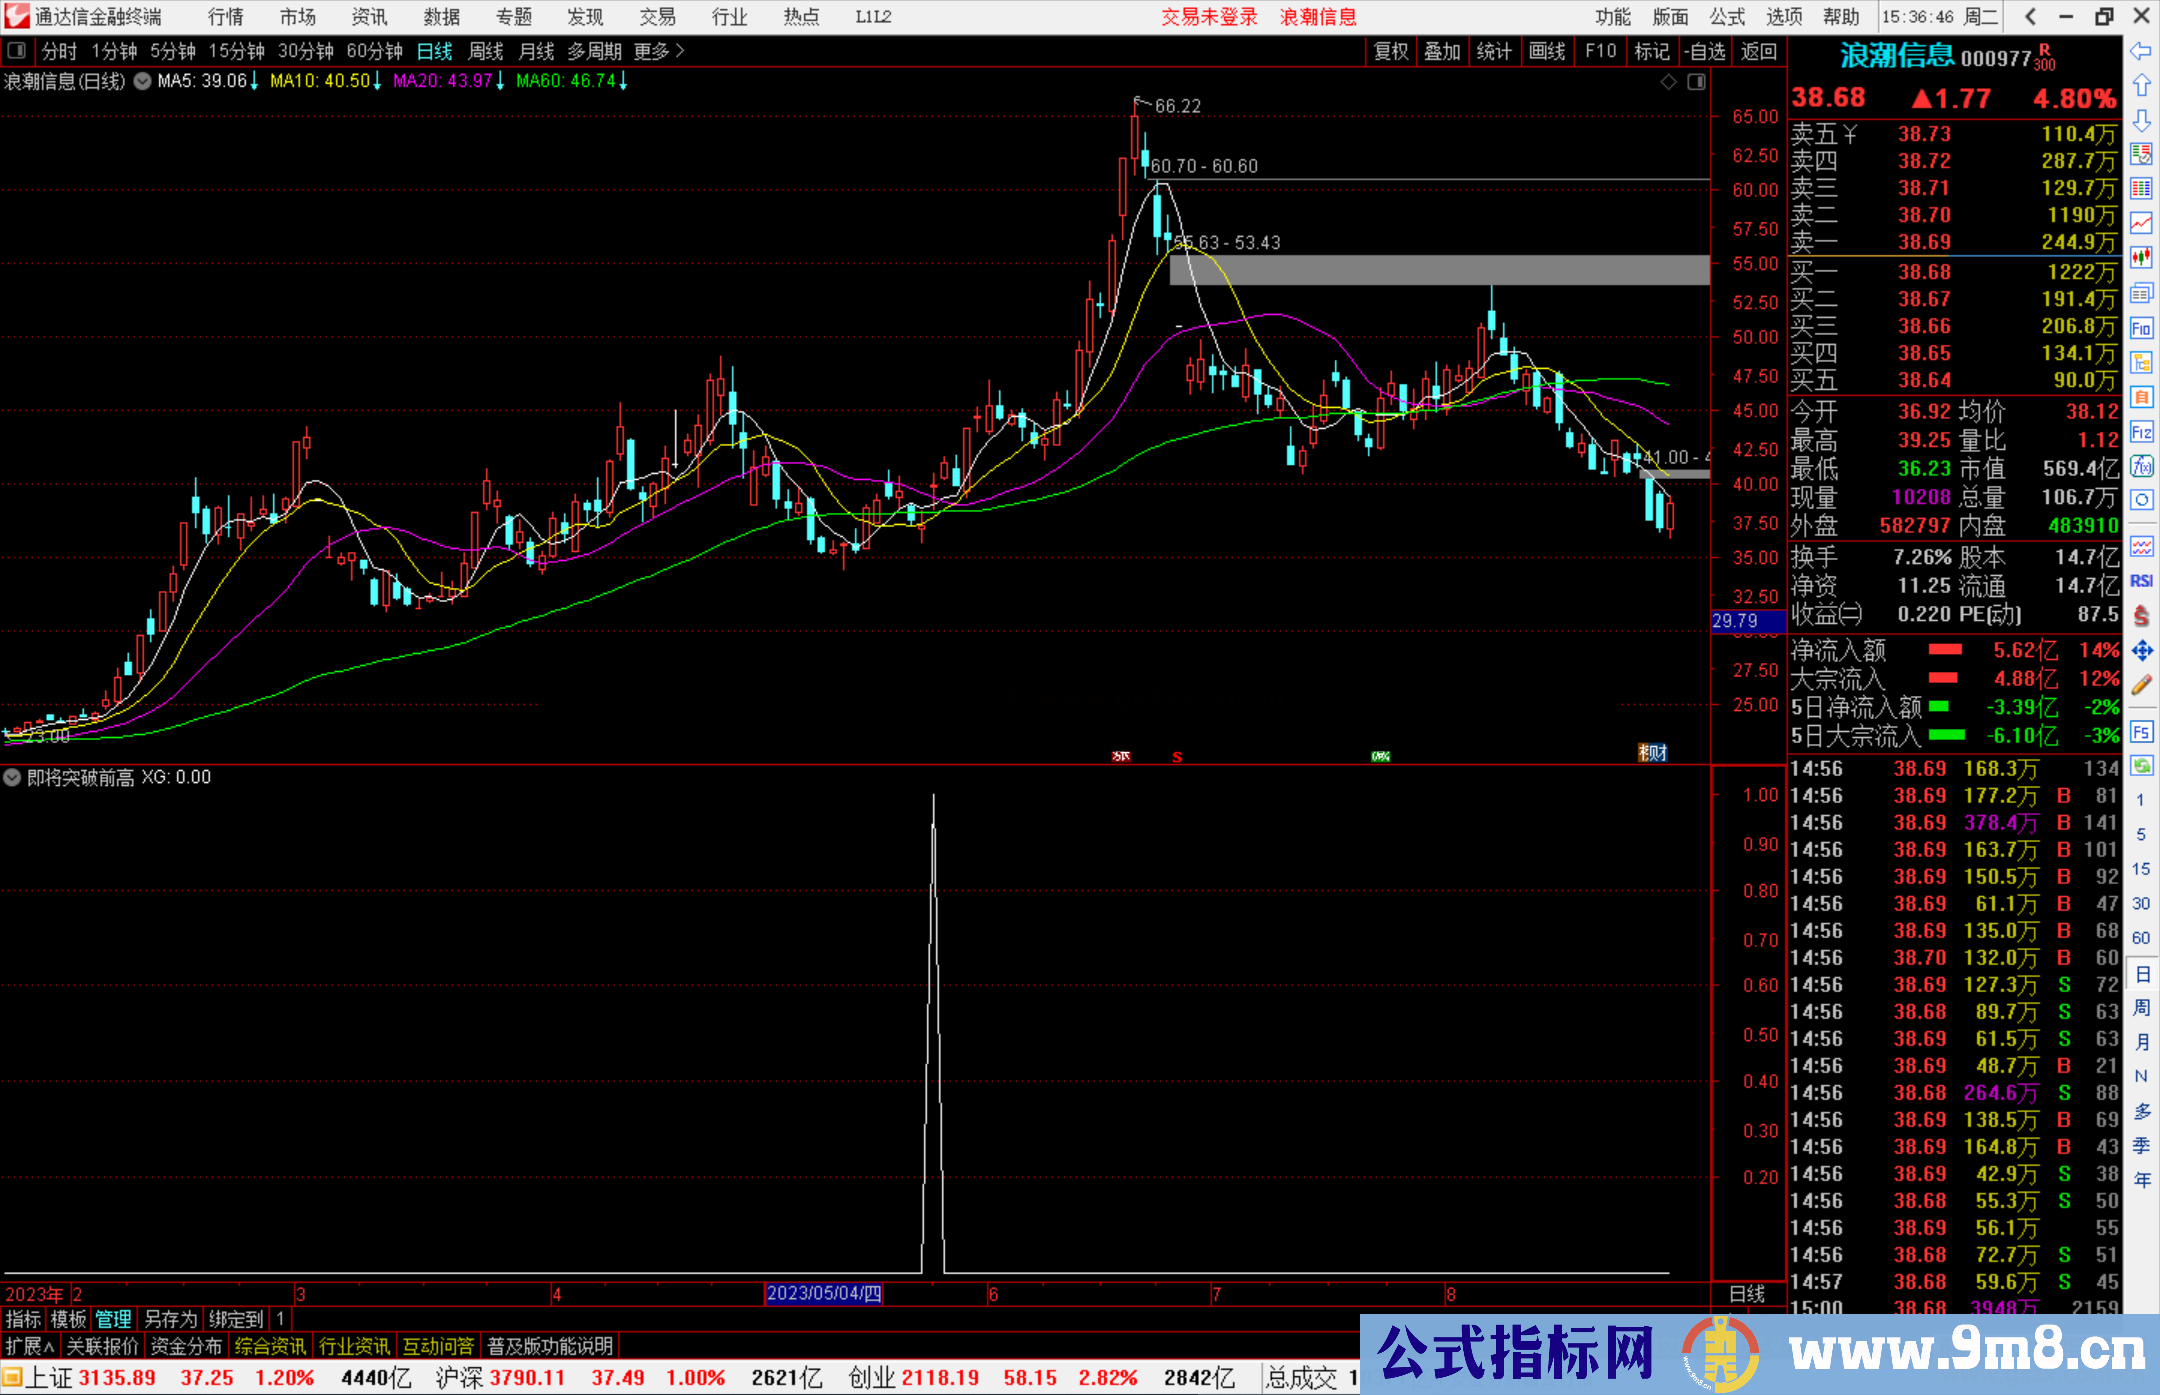
Task: Click the 2023/05/04 date marker on timeline
Action: tap(823, 1293)
